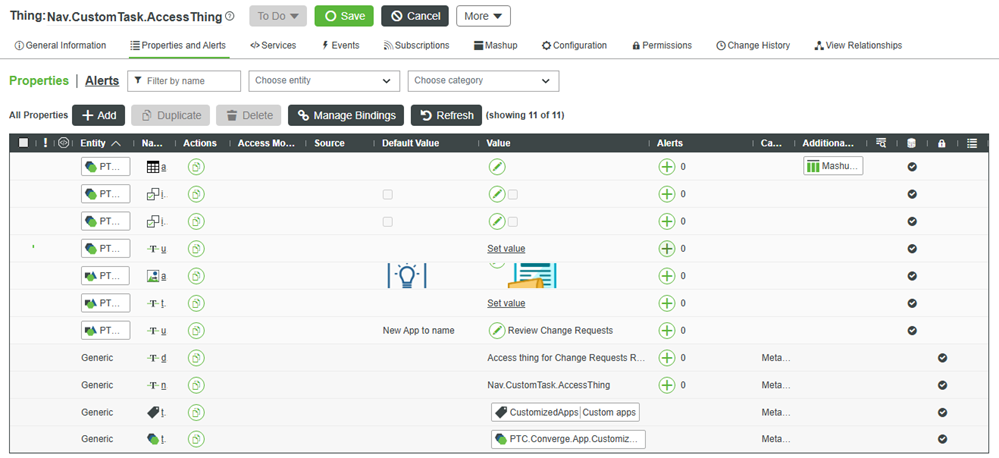Image resolution: width=999 pixels, height=458 pixels.
Task: Open the More dropdown menu
Action: 483,16
